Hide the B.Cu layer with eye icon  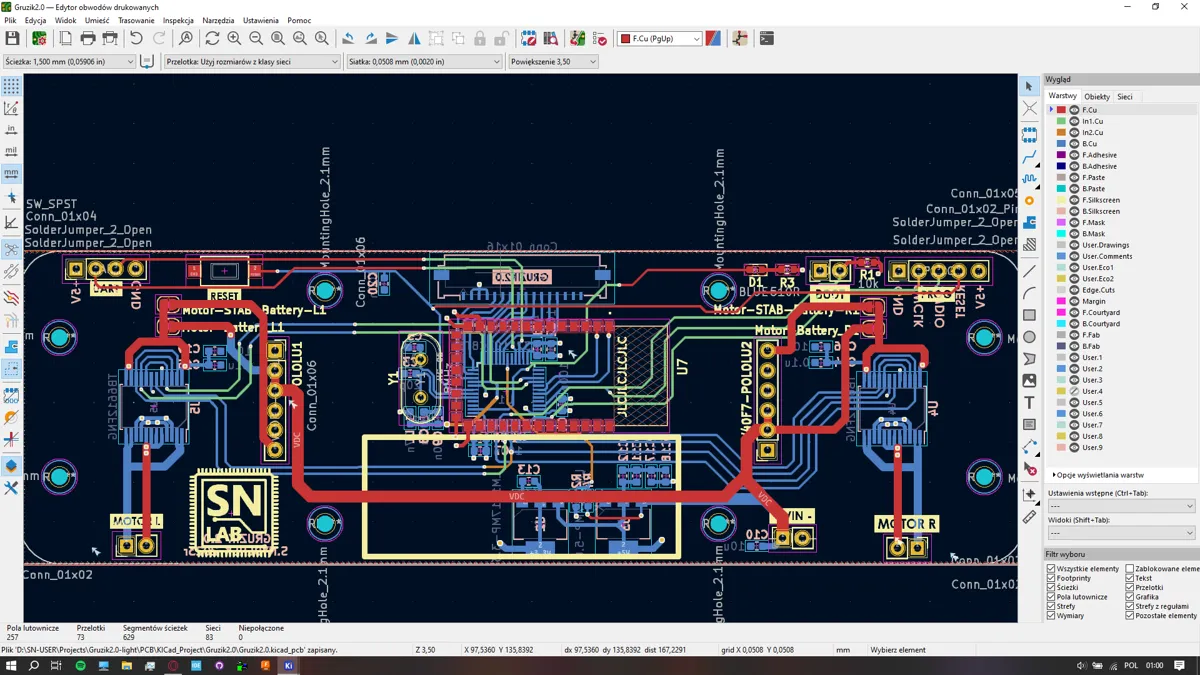click(x=1074, y=144)
